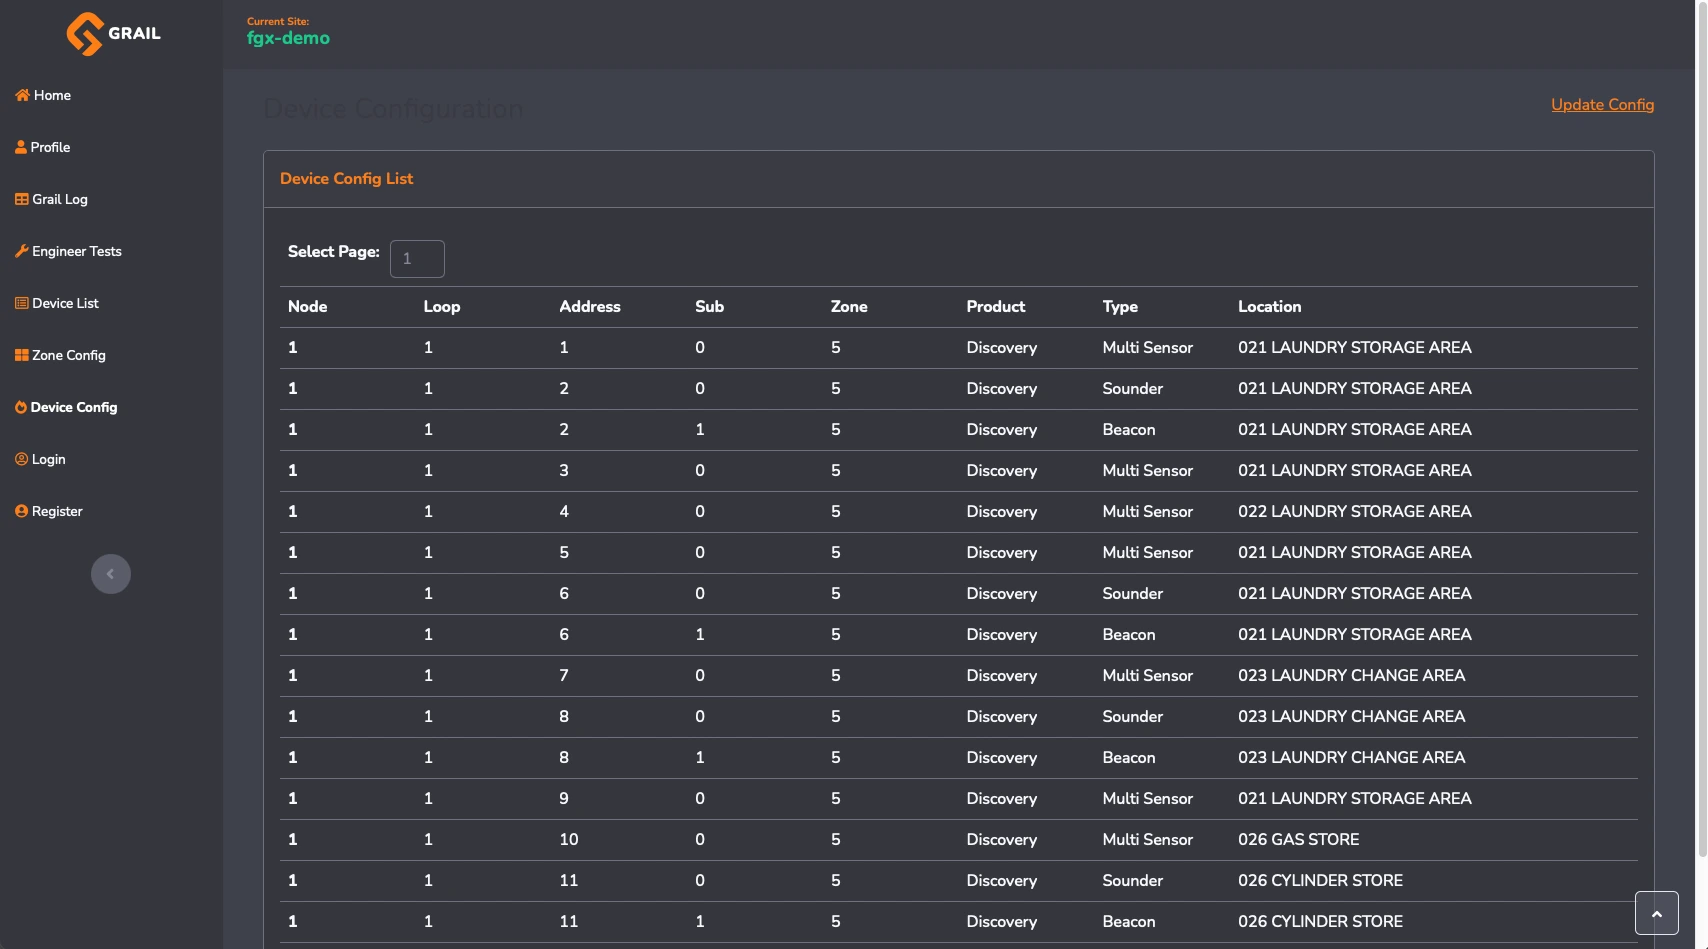Select the 026 GAS STORE row
Screen dimensions: 1708x949
pyautogui.click(x=1298, y=840)
